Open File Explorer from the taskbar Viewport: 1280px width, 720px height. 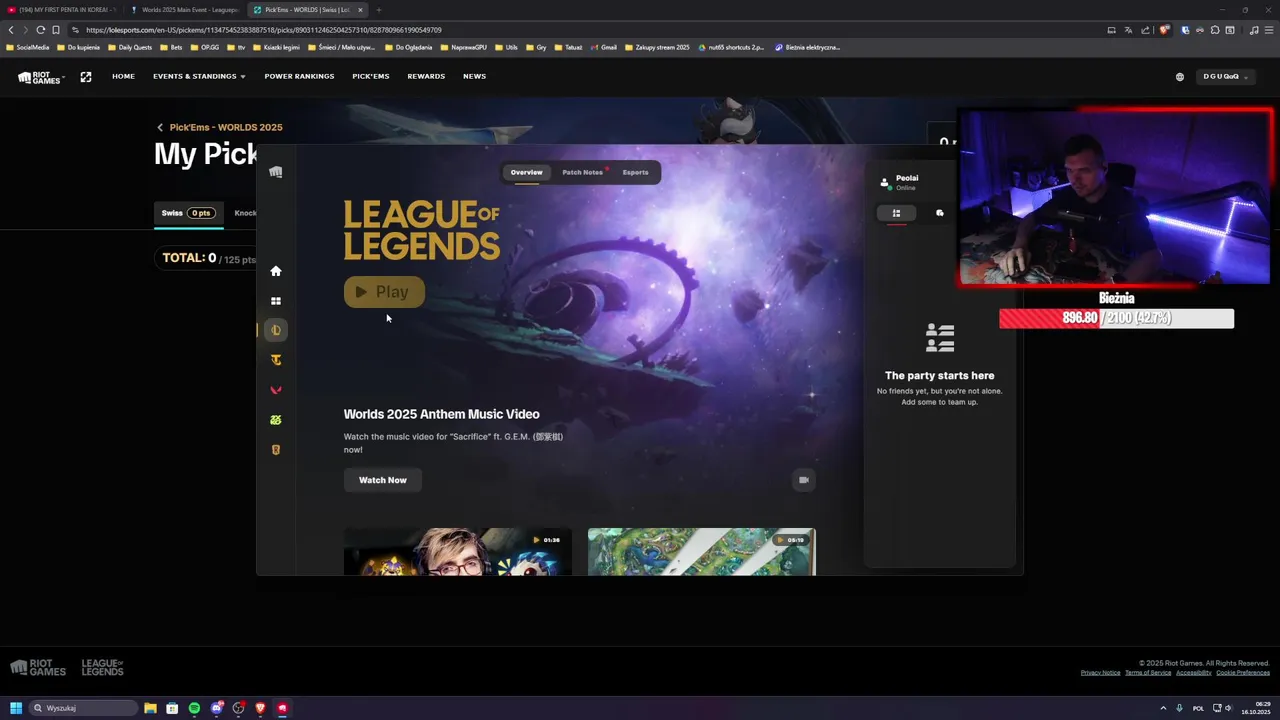click(150, 708)
